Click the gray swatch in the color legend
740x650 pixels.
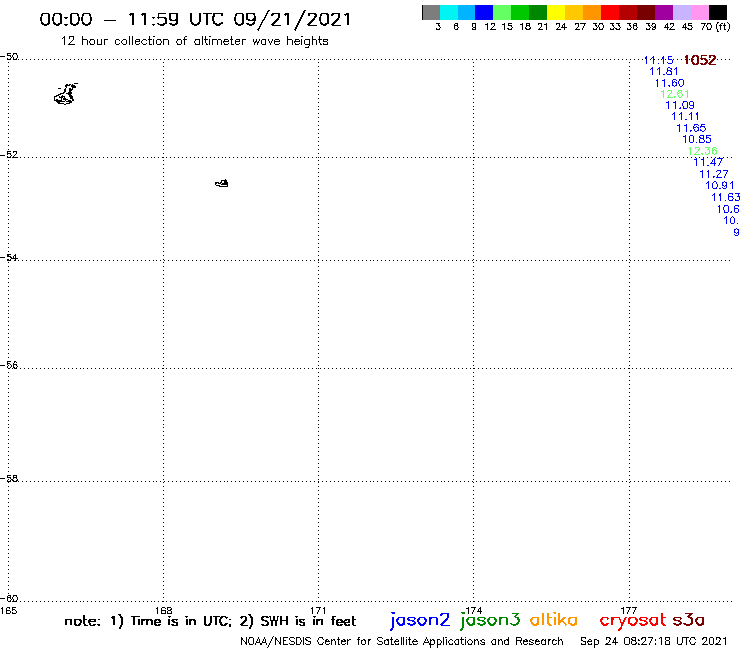click(431, 12)
